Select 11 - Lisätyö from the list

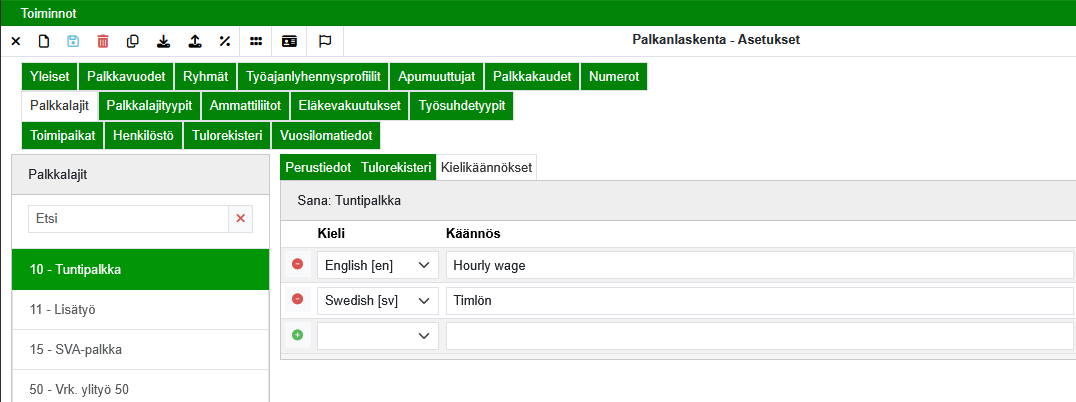pos(140,310)
